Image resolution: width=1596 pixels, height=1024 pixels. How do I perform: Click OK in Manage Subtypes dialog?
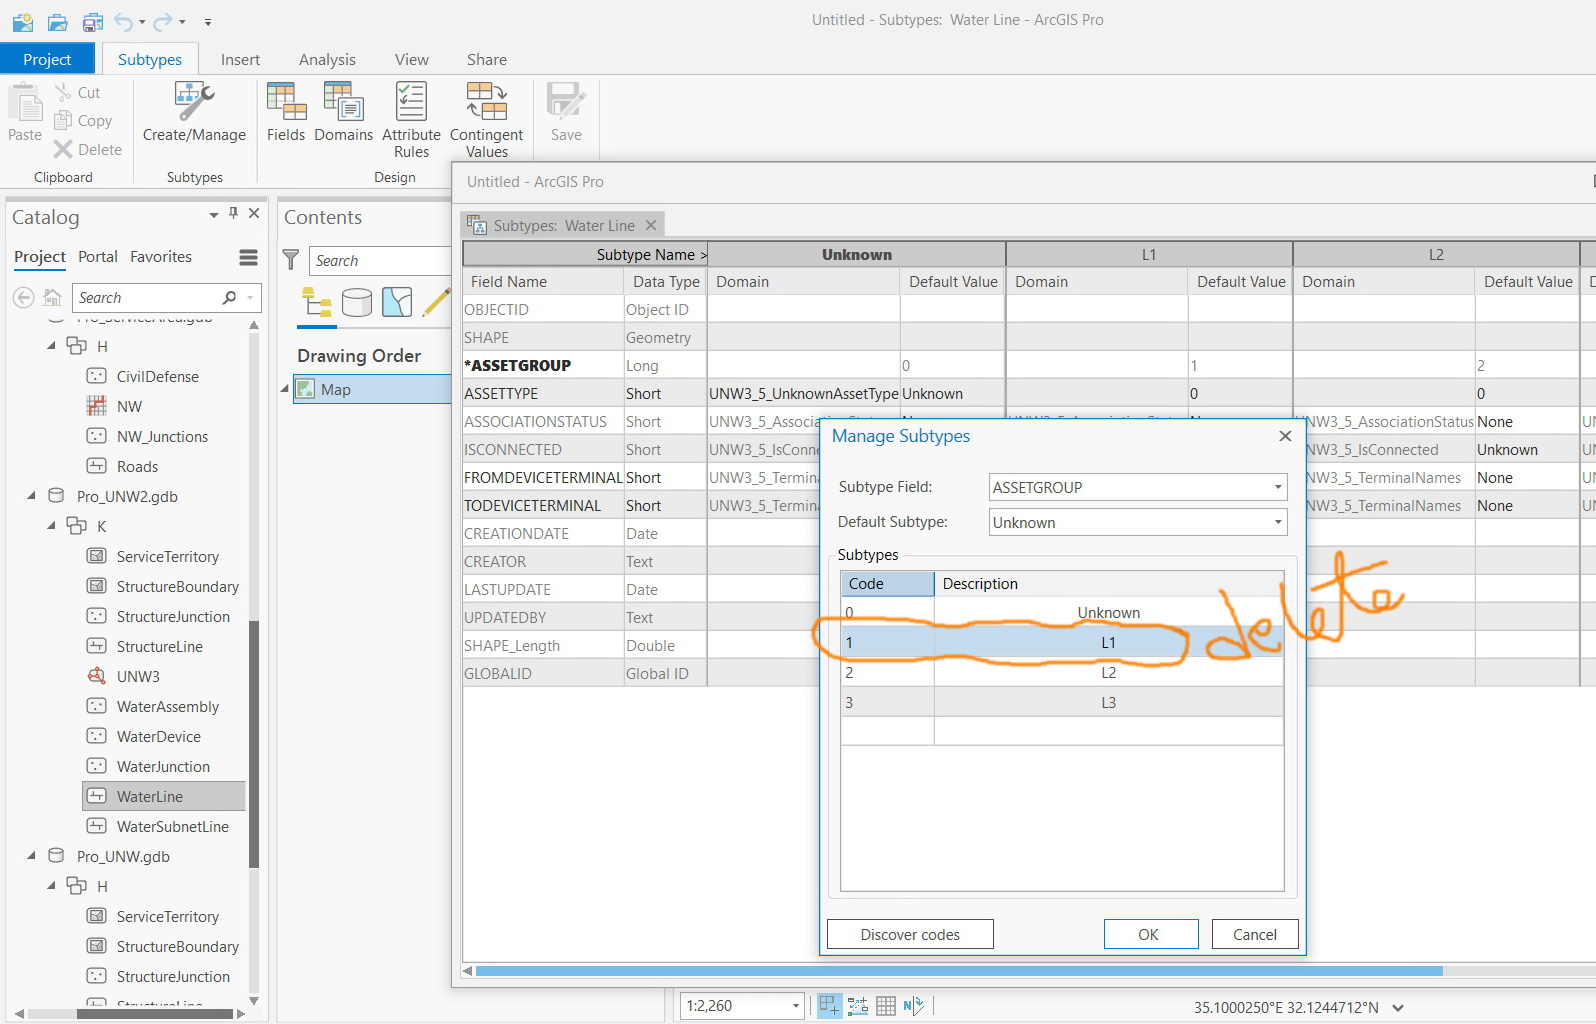coord(1151,934)
